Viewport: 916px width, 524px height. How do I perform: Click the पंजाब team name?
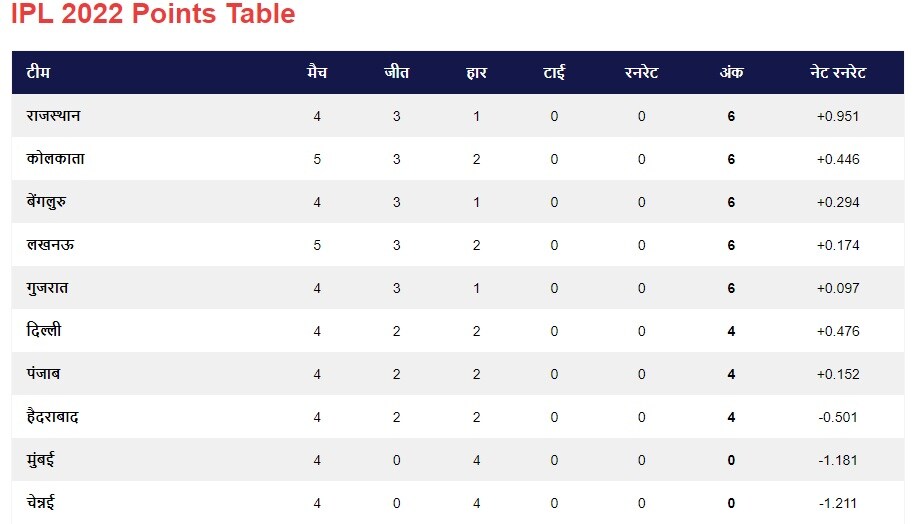click(x=43, y=374)
